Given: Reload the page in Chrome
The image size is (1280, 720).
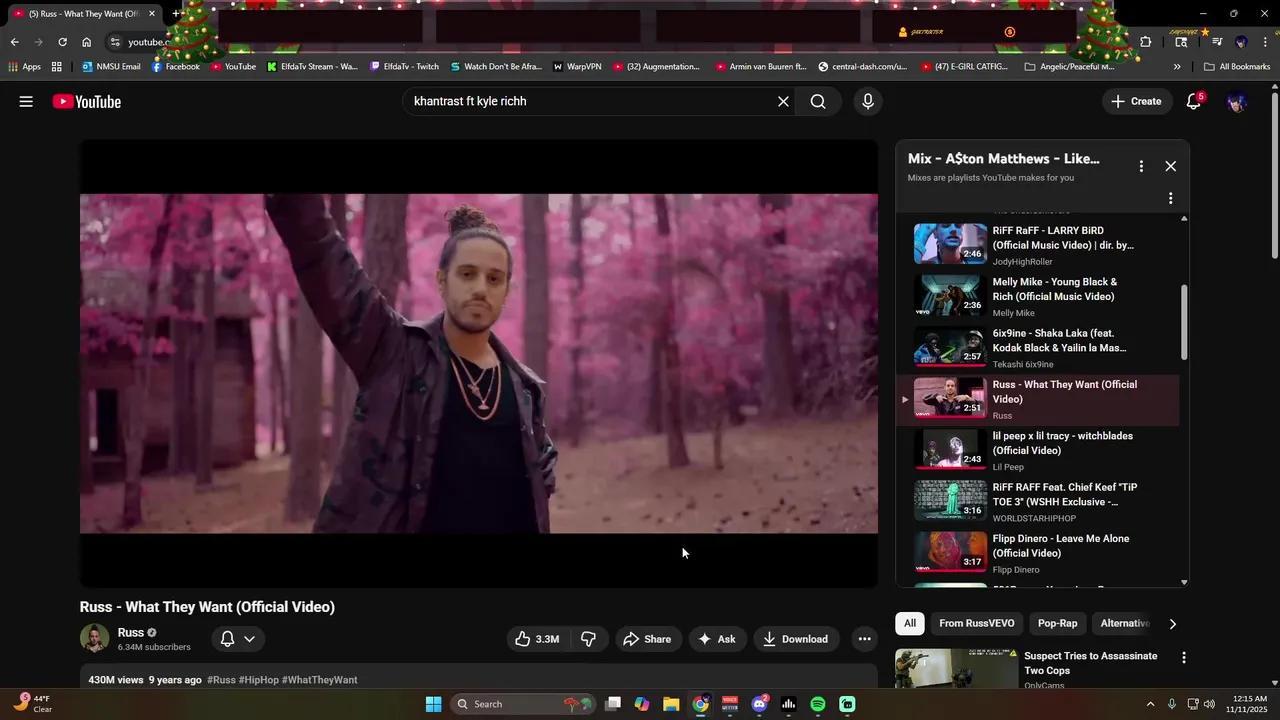Looking at the screenshot, I should 62,42.
